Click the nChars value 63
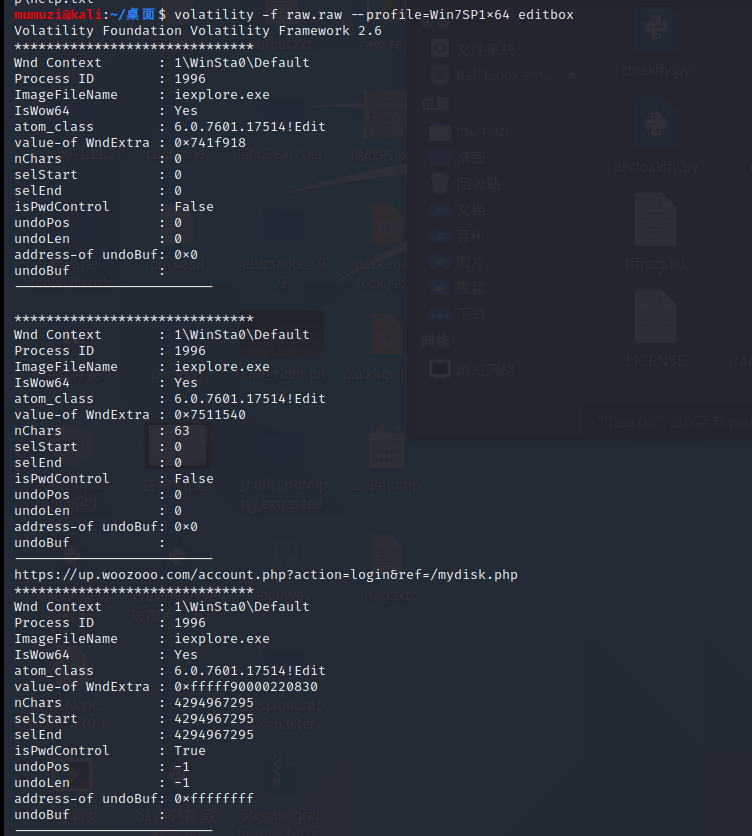752x836 pixels. click(x=182, y=431)
